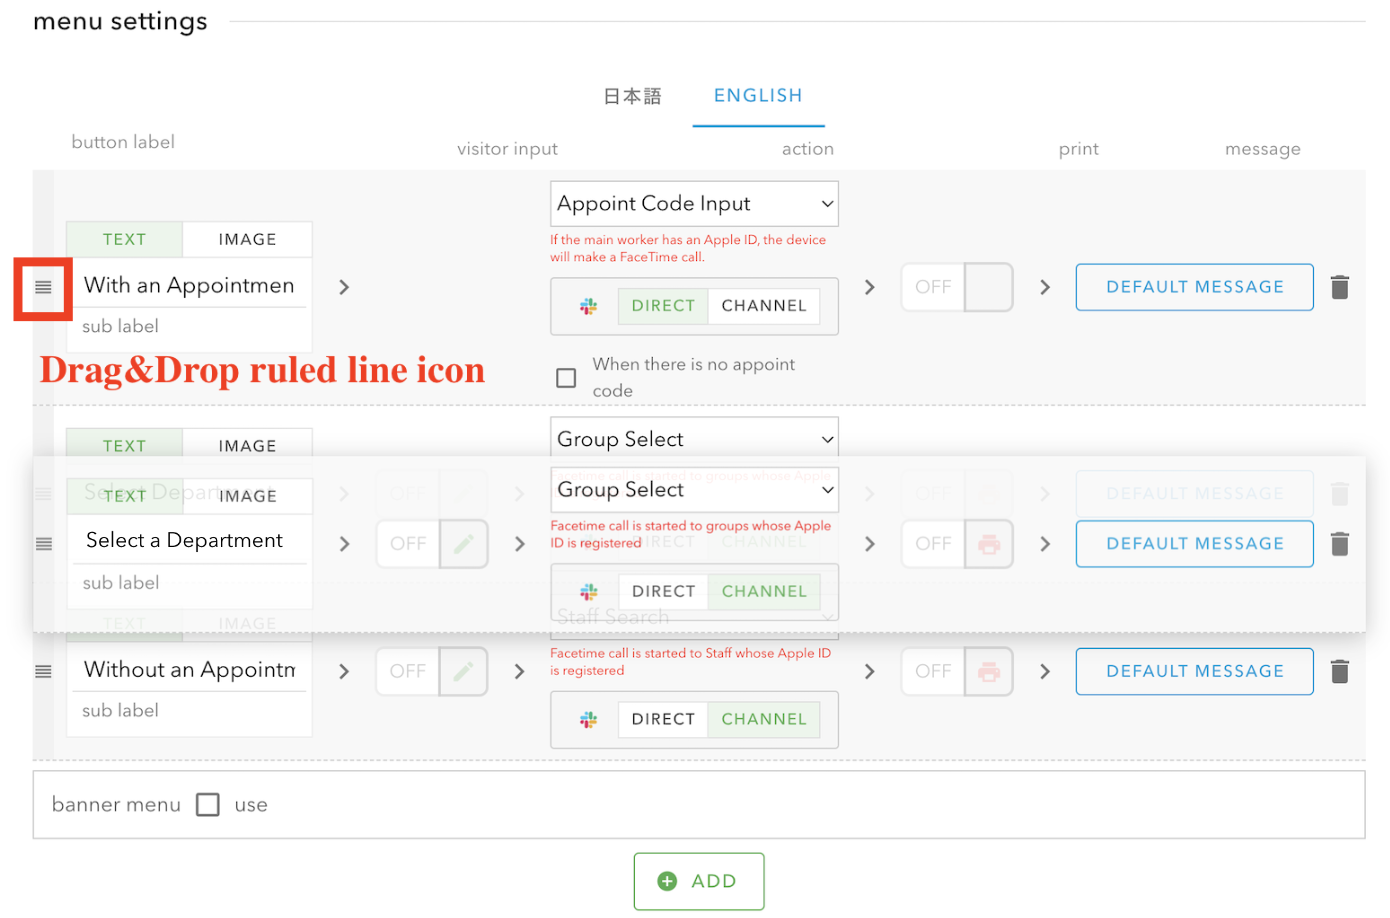Click the drag handle icon beside With an Appointment

pos(42,287)
